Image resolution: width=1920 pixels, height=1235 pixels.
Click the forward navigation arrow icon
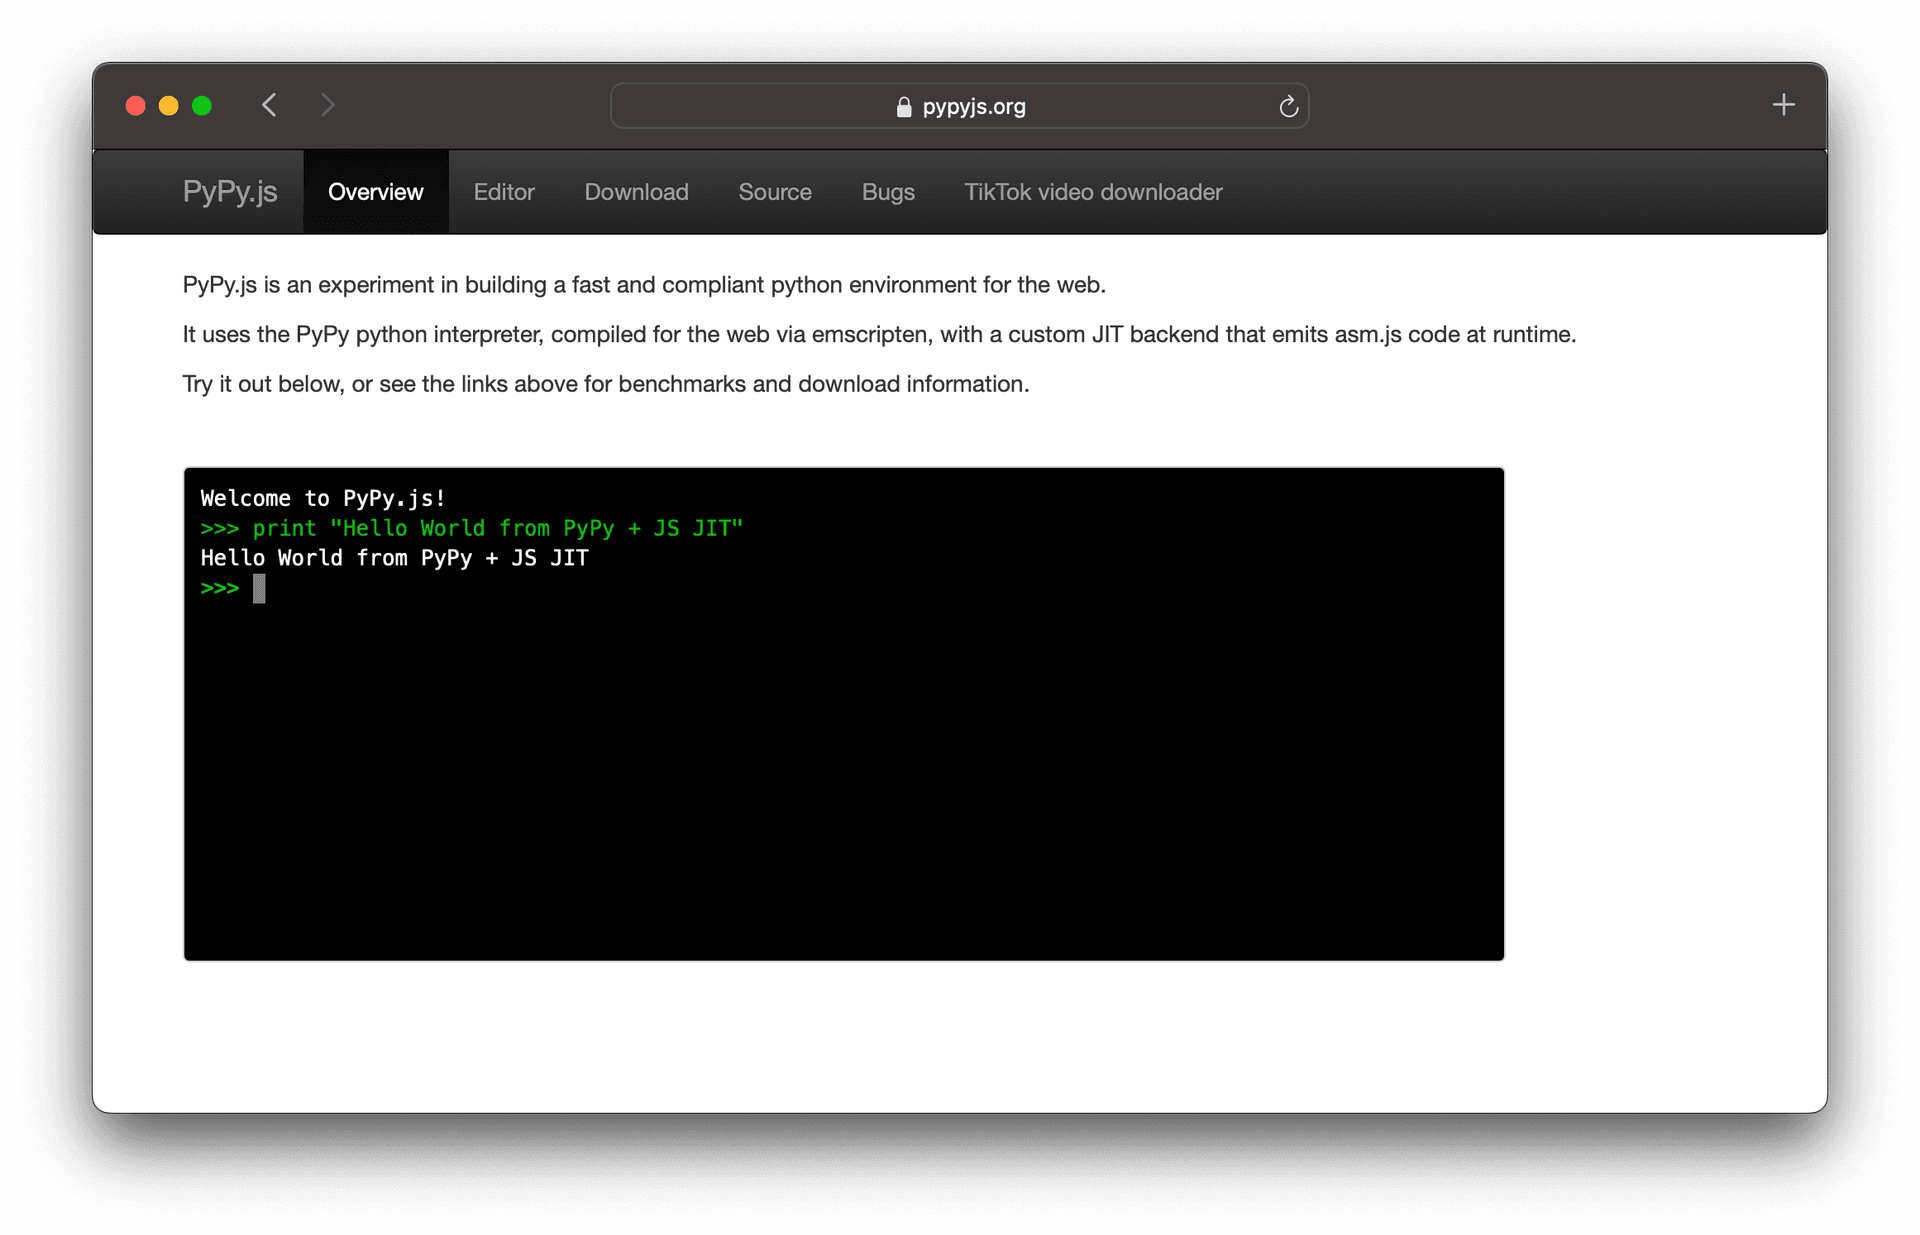pos(327,103)
